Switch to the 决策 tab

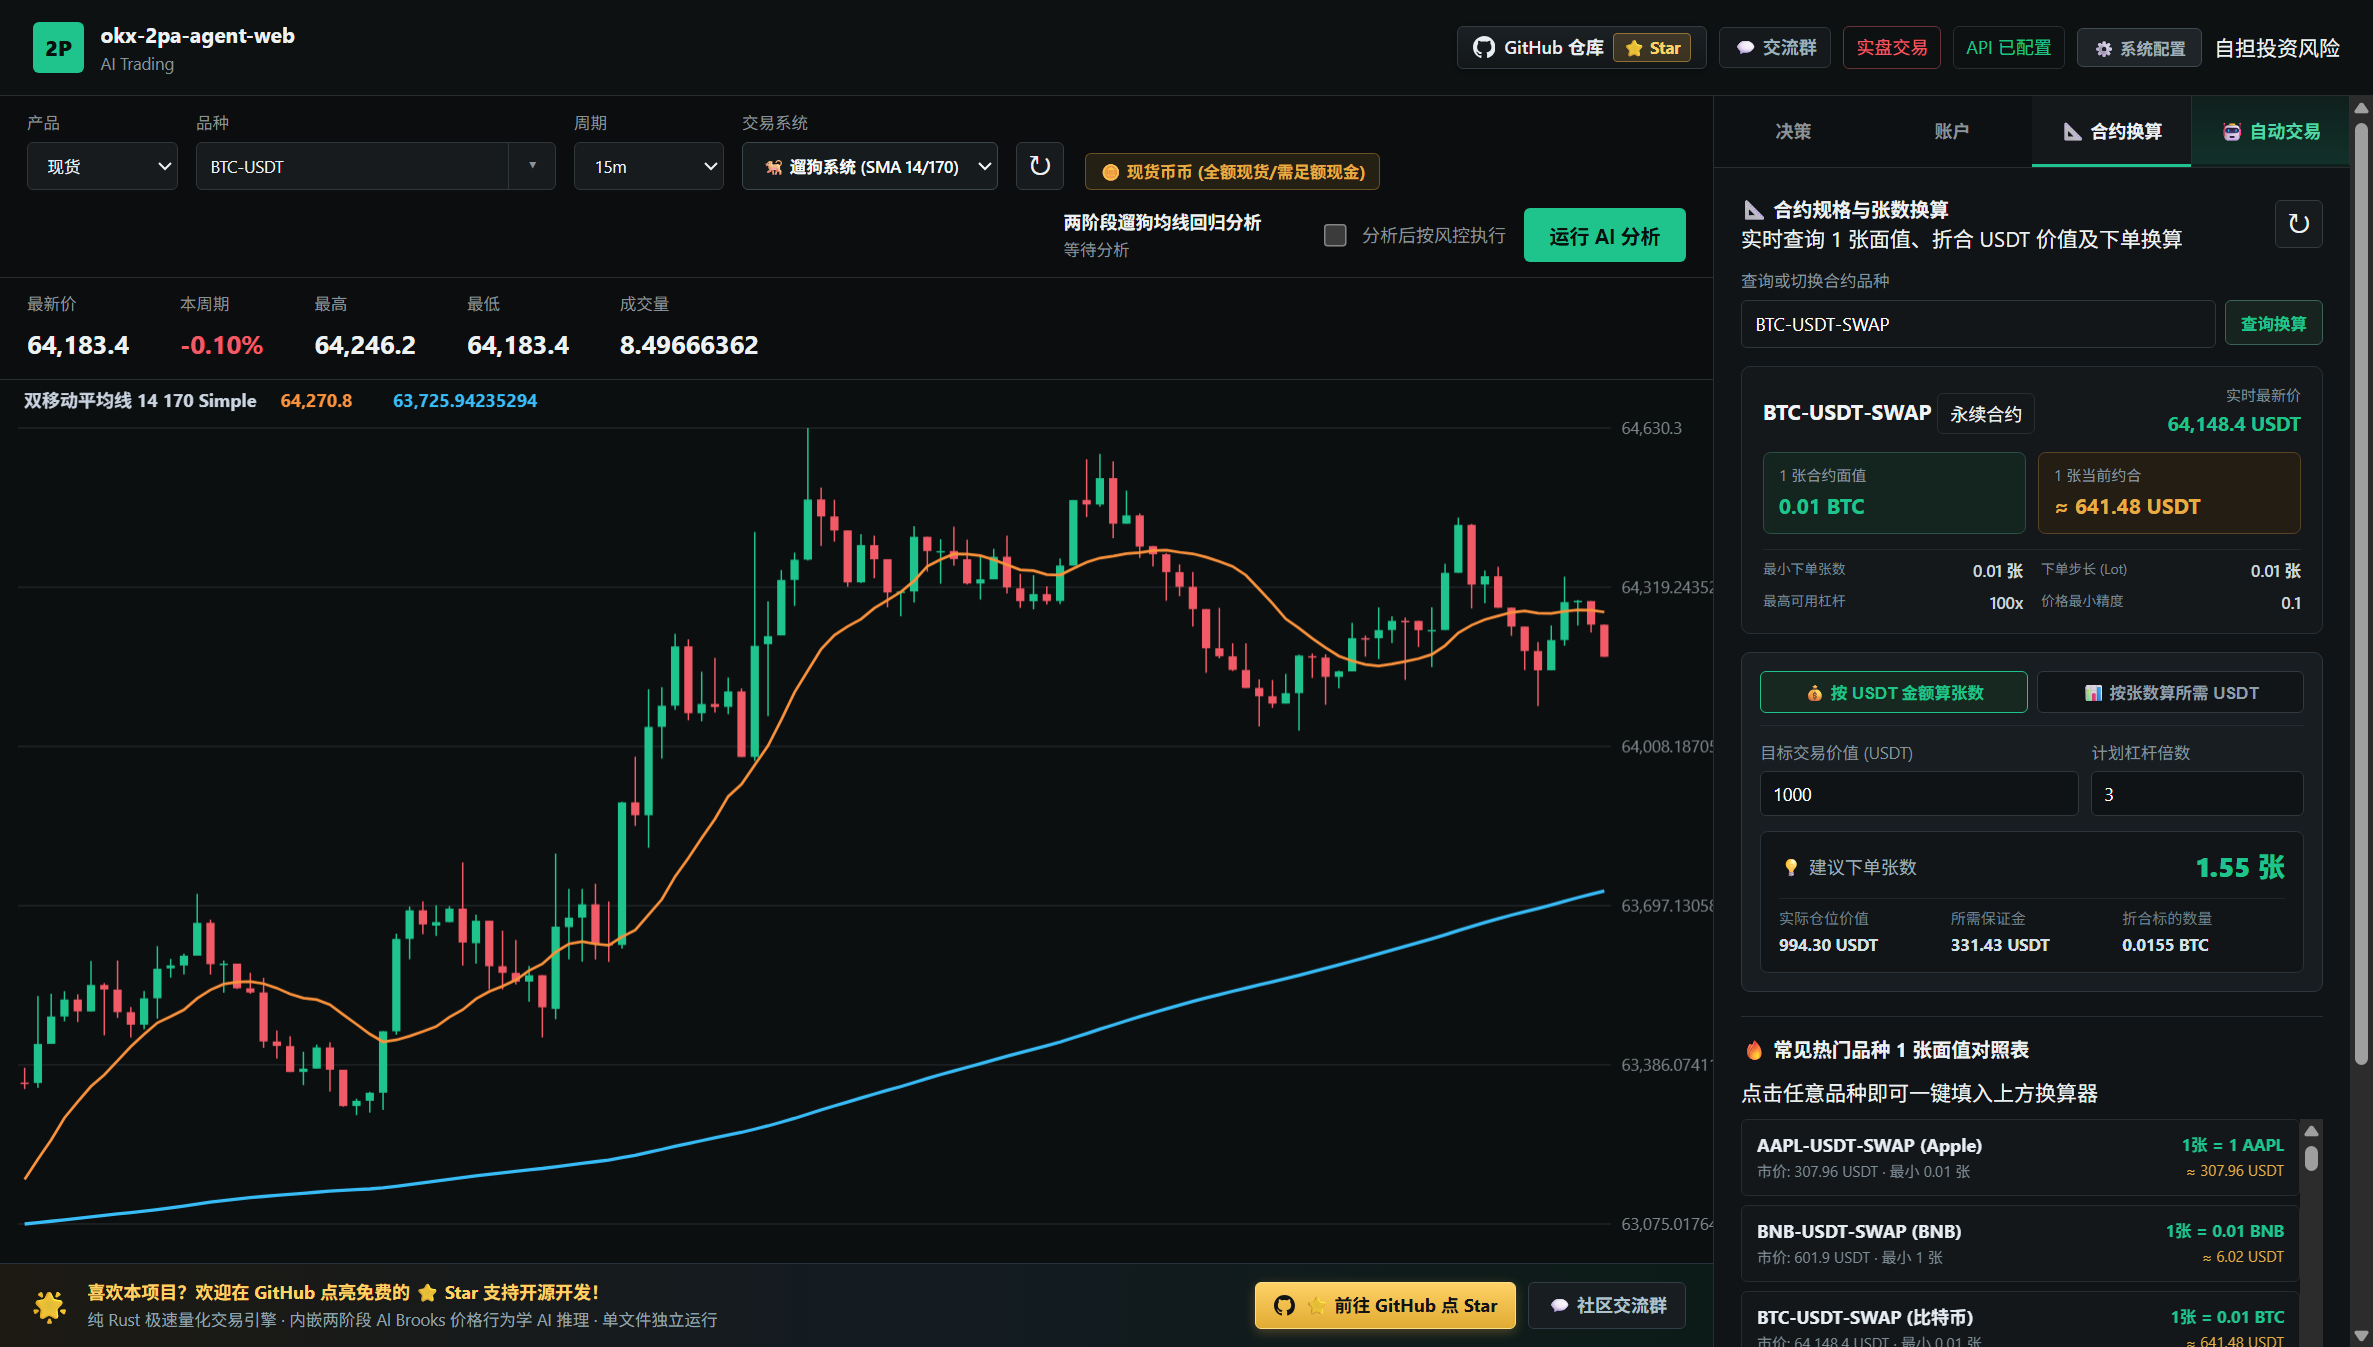1792,131
